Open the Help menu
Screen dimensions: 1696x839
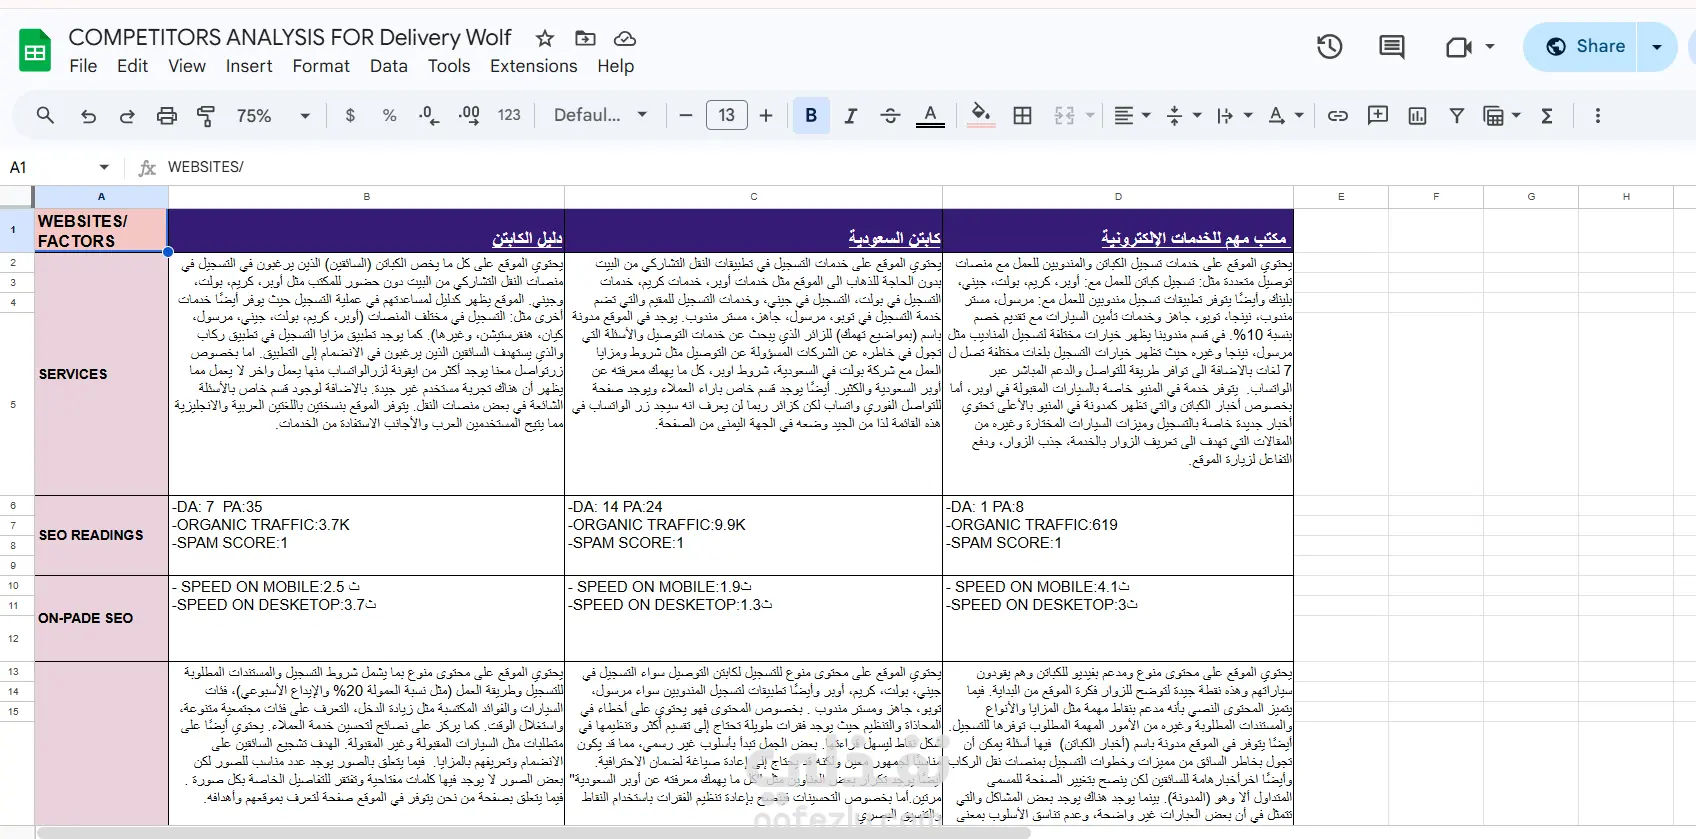(616, 66)
